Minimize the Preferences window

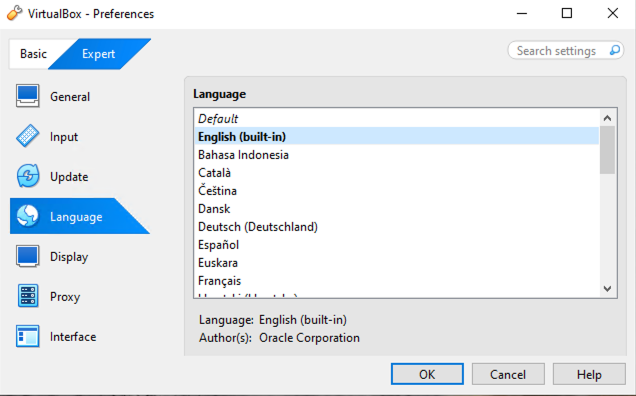[x=522, y=13]
